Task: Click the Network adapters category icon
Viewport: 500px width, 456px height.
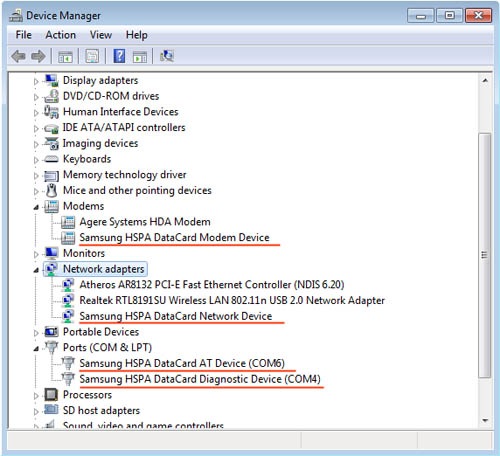Action: click(x=51, y=269)
